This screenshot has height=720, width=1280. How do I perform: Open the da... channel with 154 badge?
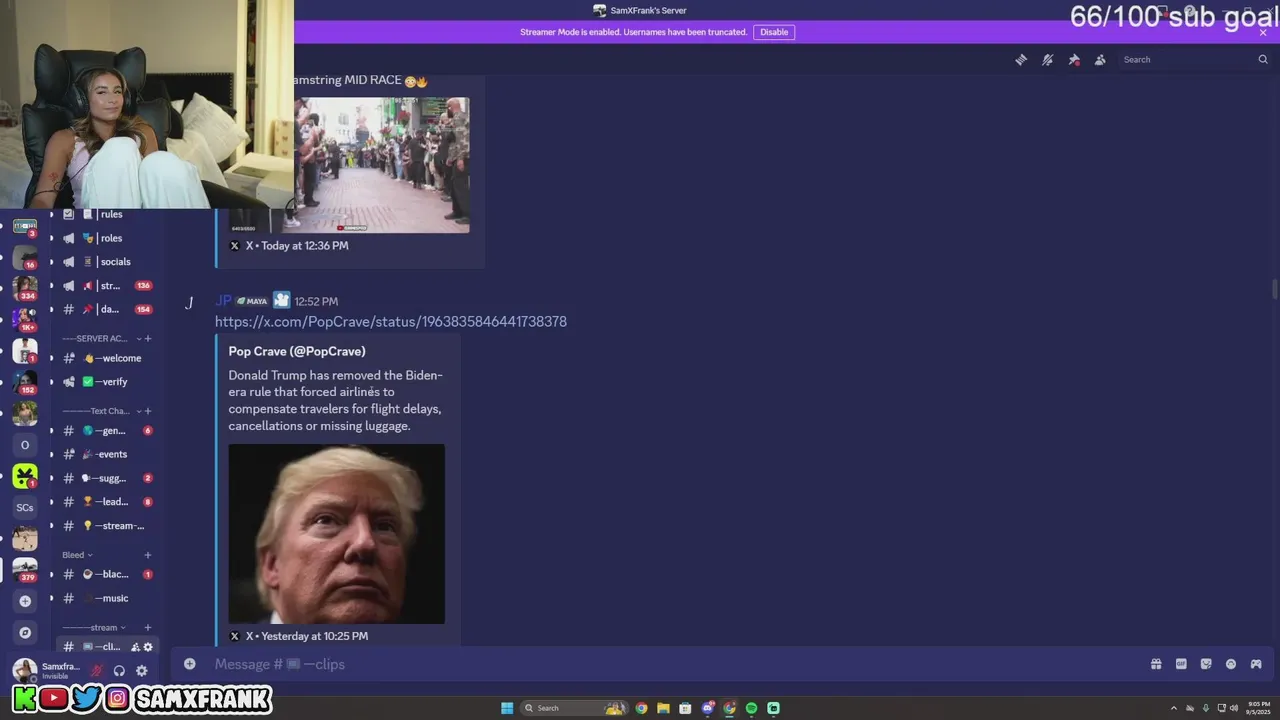pos(107,309)
